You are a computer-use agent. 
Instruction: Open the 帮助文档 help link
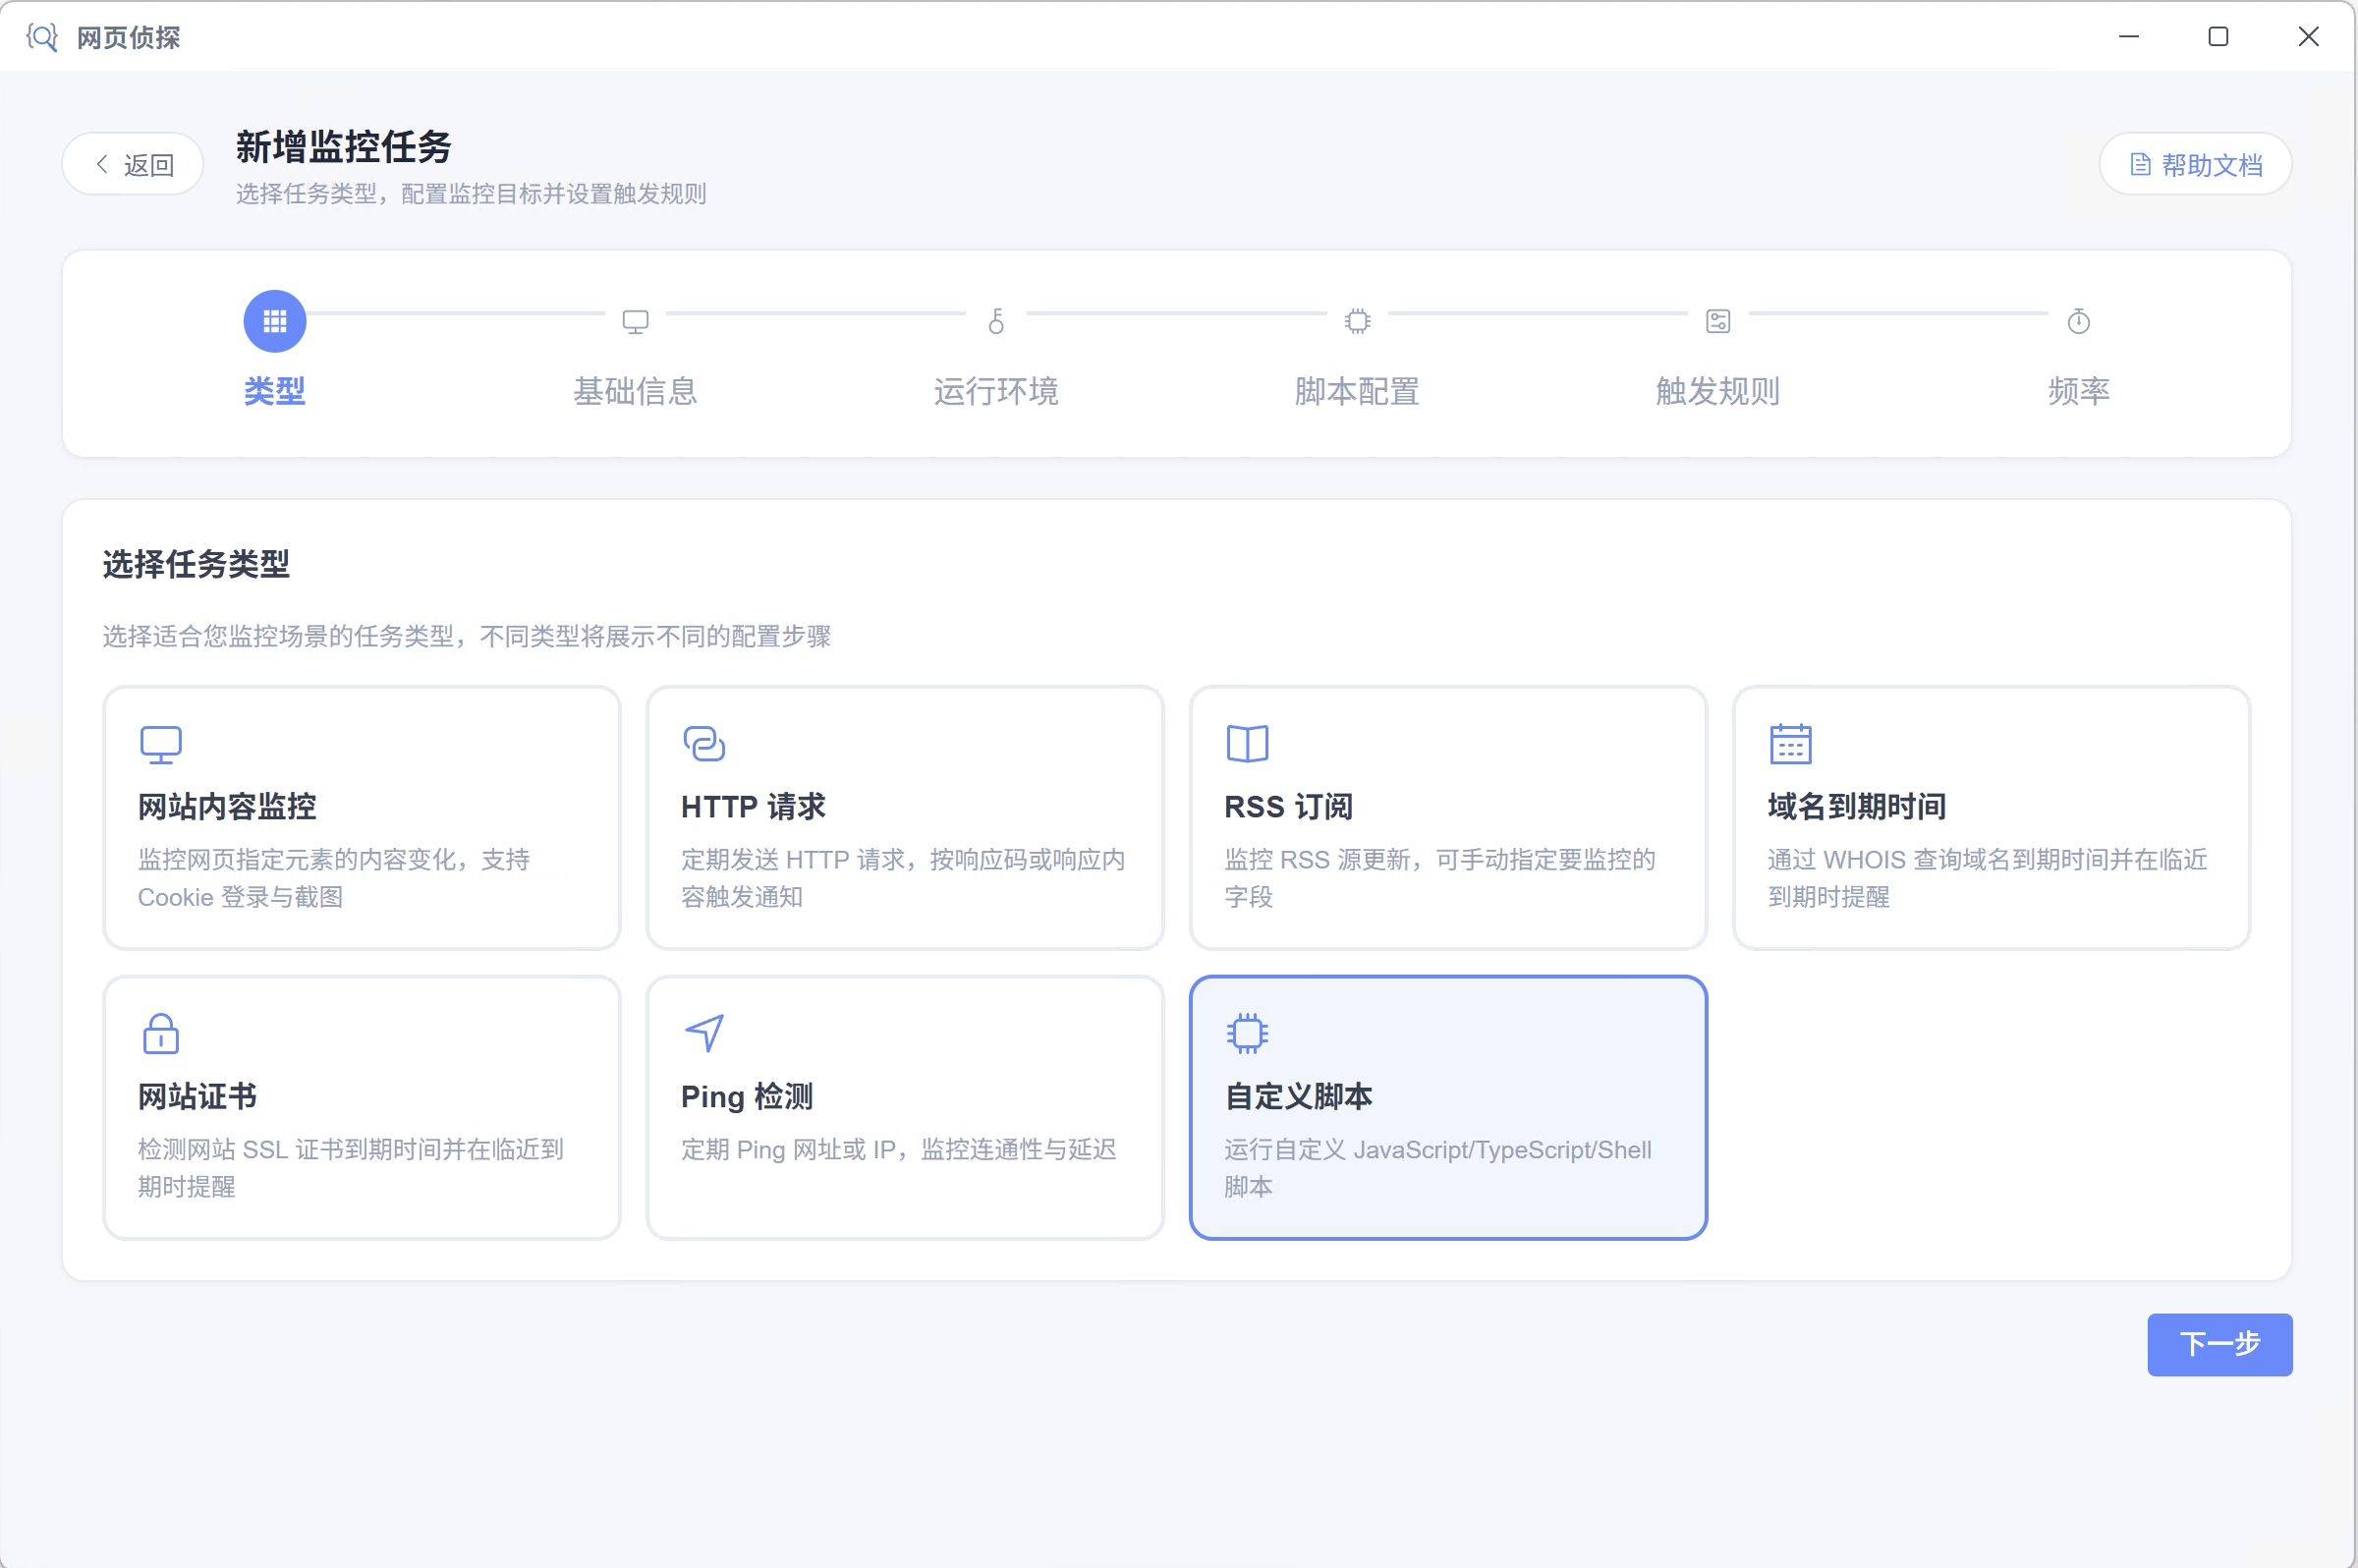pos(2195,164)
